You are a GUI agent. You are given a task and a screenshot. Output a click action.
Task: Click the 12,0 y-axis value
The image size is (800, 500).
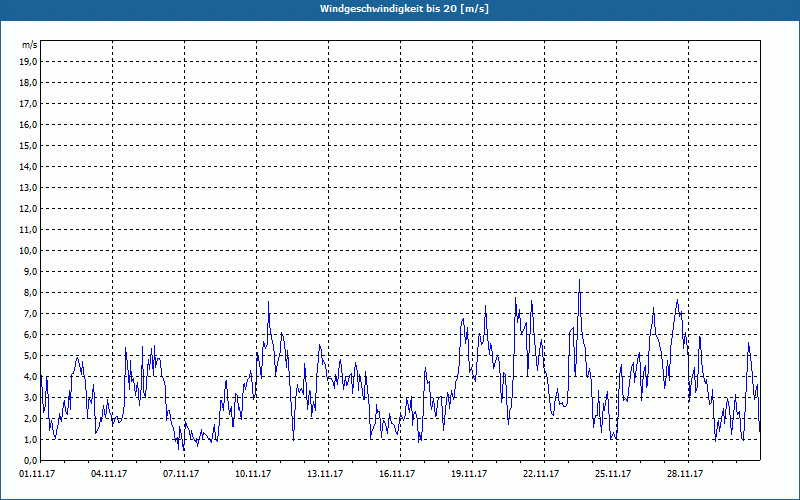coord(28,209)
